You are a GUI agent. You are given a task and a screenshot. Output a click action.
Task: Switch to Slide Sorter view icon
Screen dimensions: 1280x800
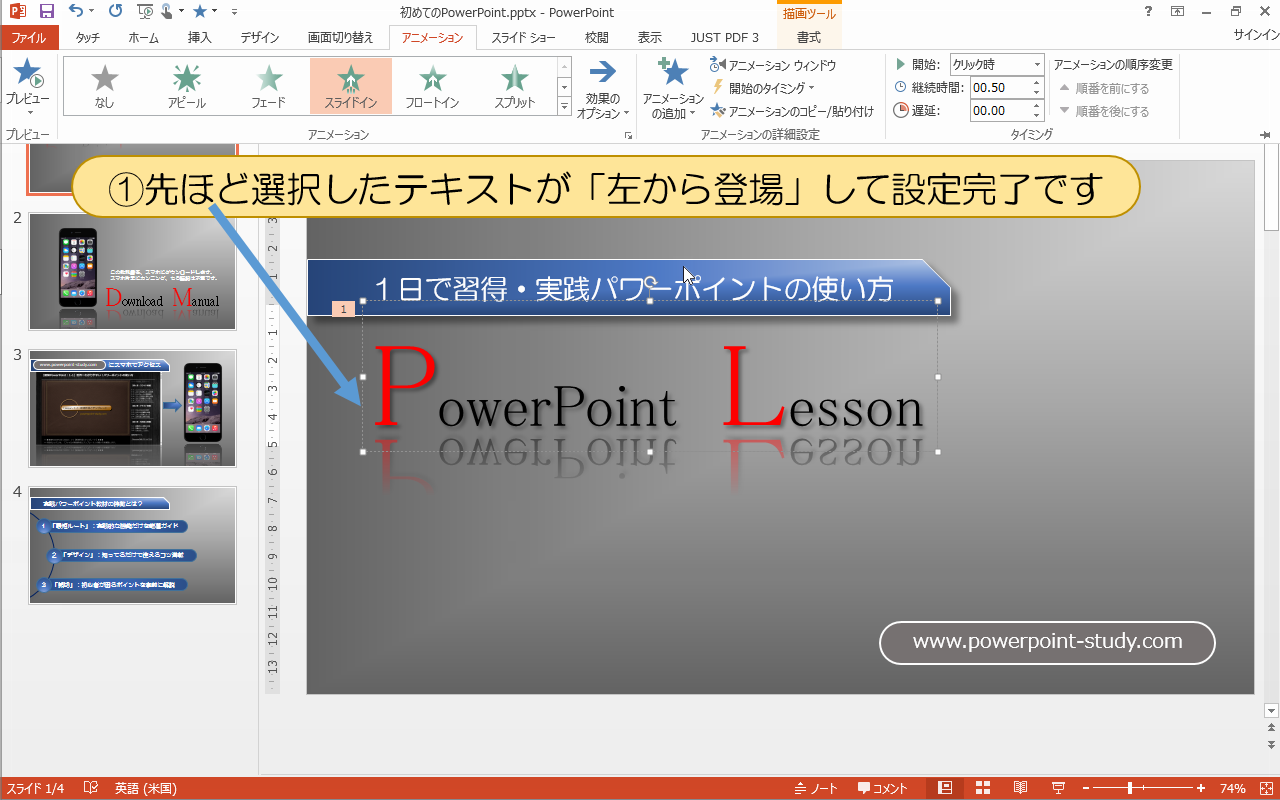(983, 788)
